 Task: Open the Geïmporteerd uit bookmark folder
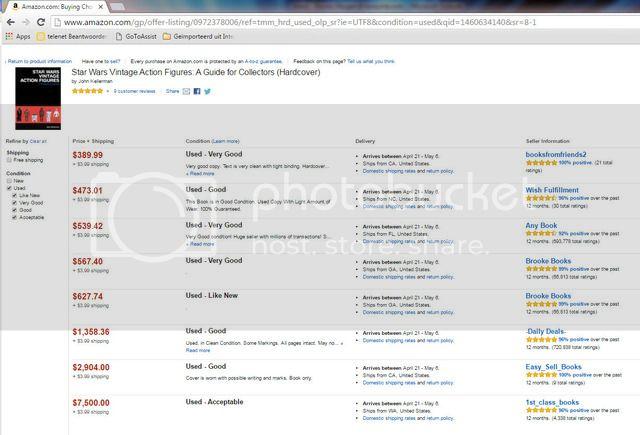[198, 36]
